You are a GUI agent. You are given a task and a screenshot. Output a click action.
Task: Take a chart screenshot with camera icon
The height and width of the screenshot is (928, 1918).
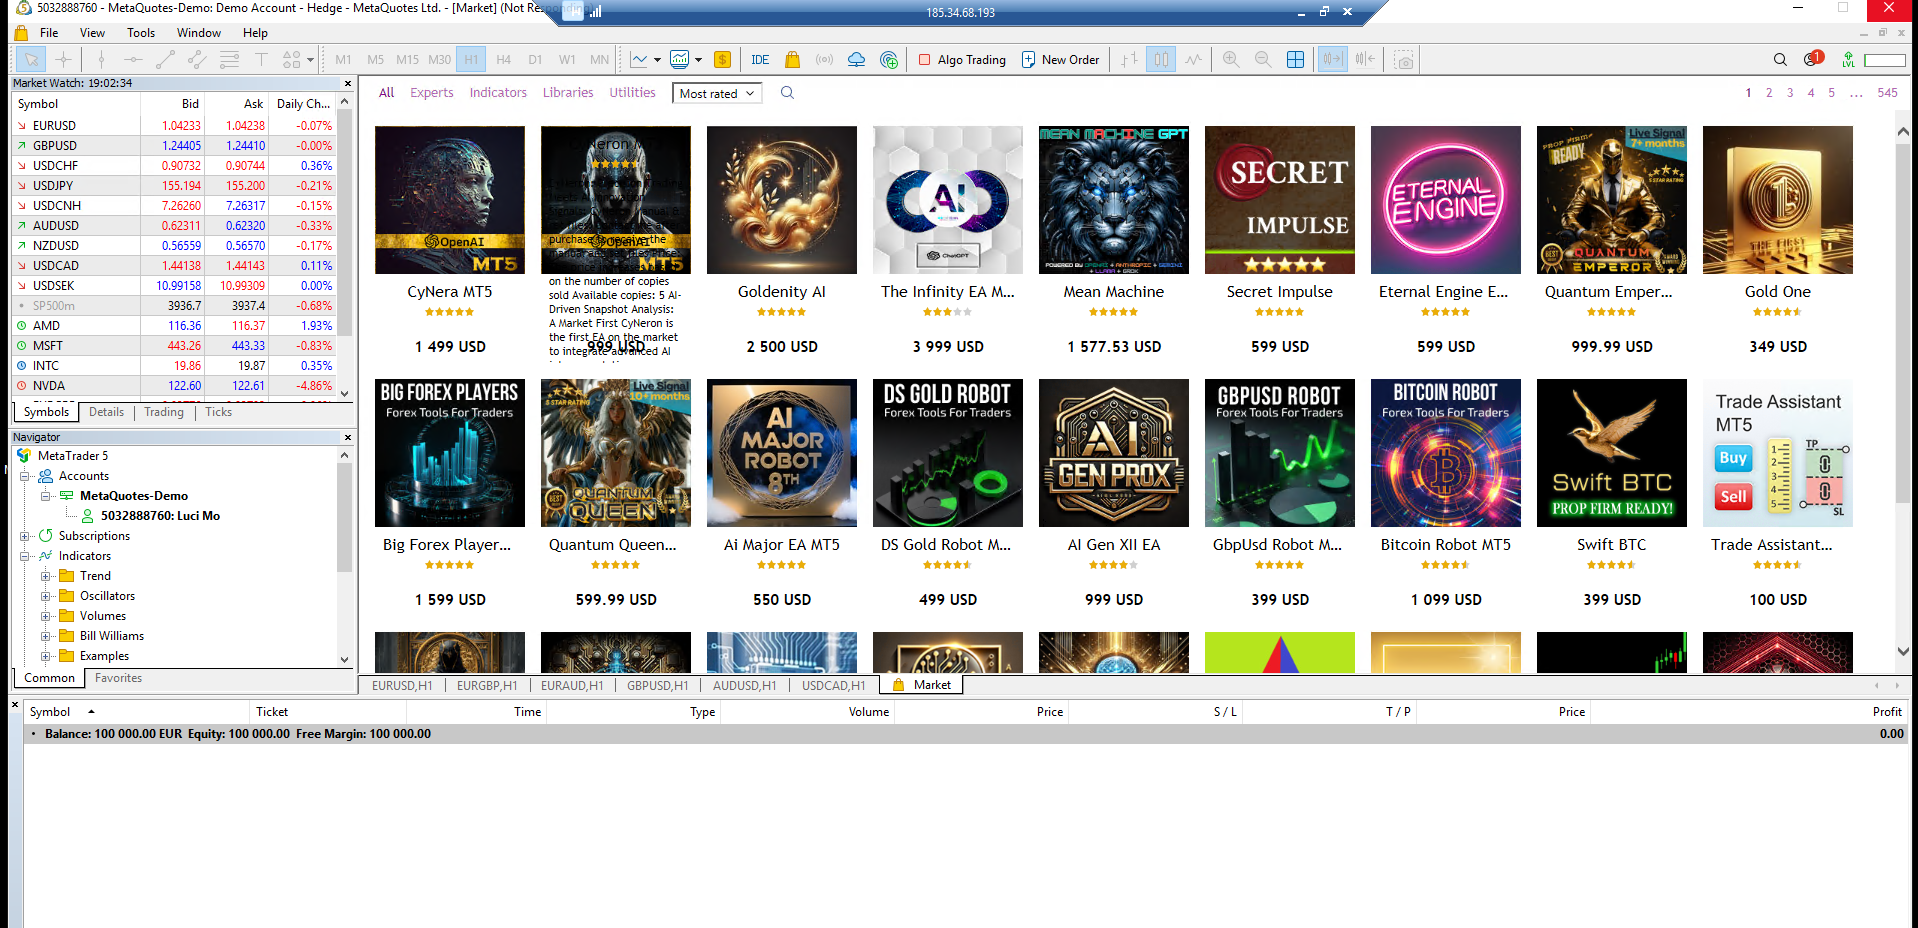click(1404, 60)
